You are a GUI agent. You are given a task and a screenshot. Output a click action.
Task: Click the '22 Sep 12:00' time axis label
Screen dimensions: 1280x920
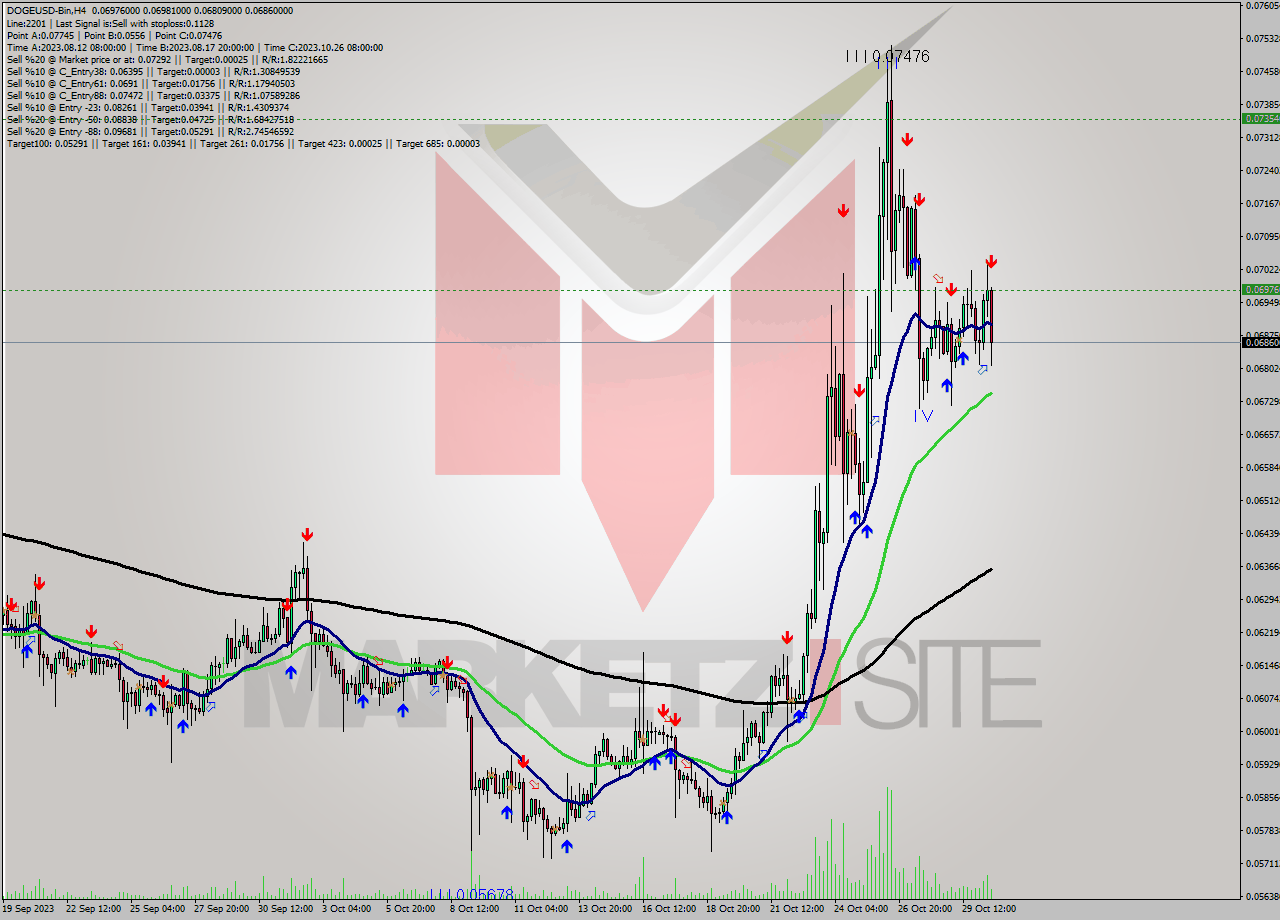click(94, 909)
